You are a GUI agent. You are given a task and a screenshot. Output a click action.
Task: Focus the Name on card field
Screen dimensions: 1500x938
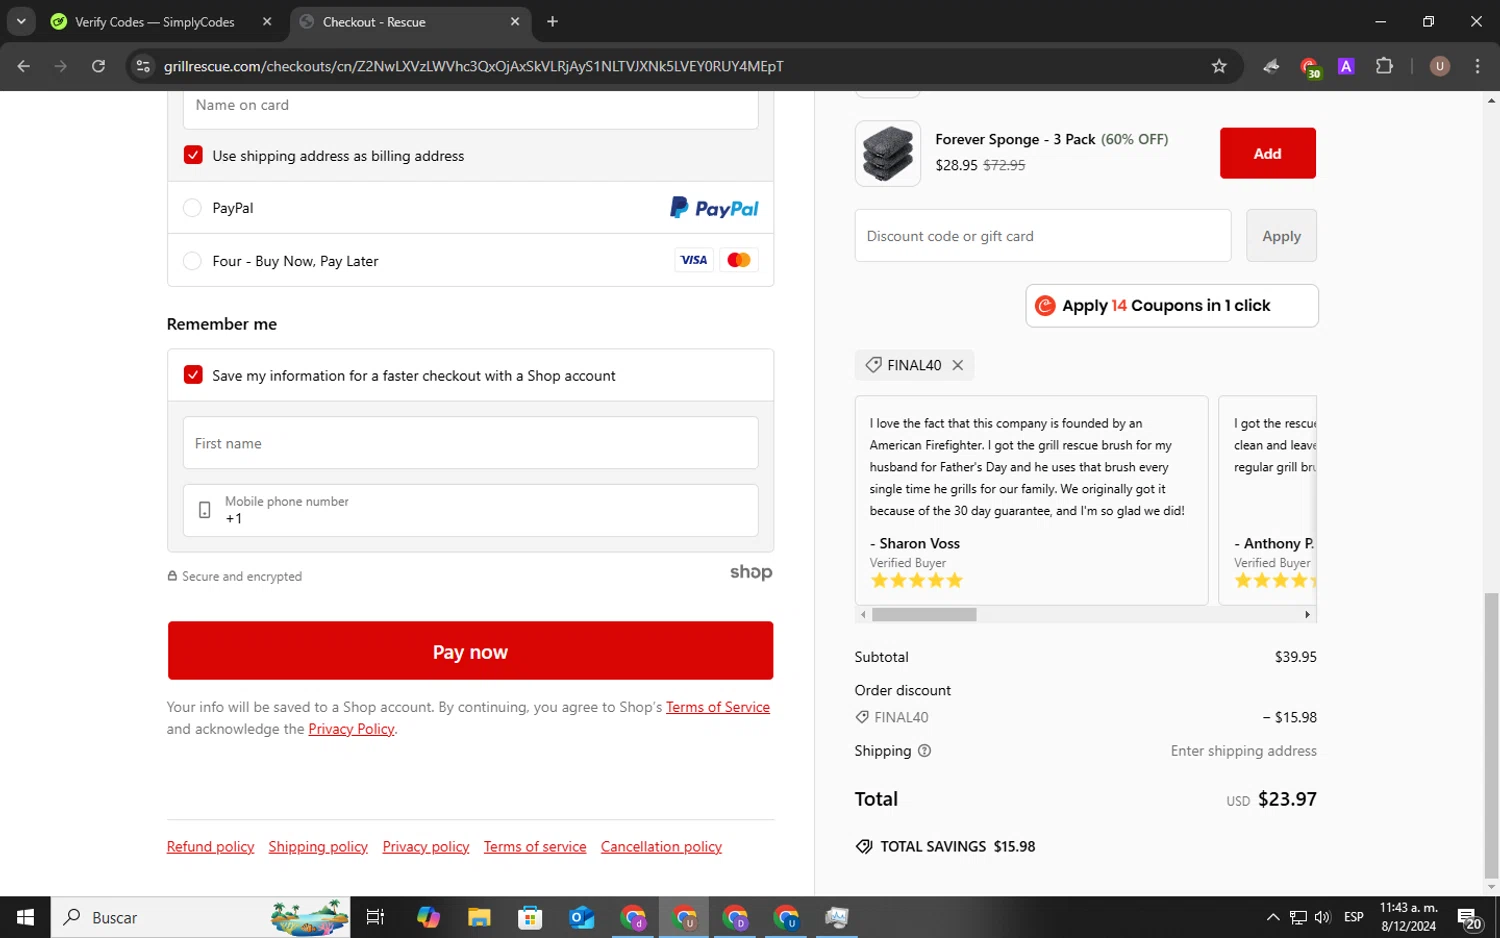[470, 108]
